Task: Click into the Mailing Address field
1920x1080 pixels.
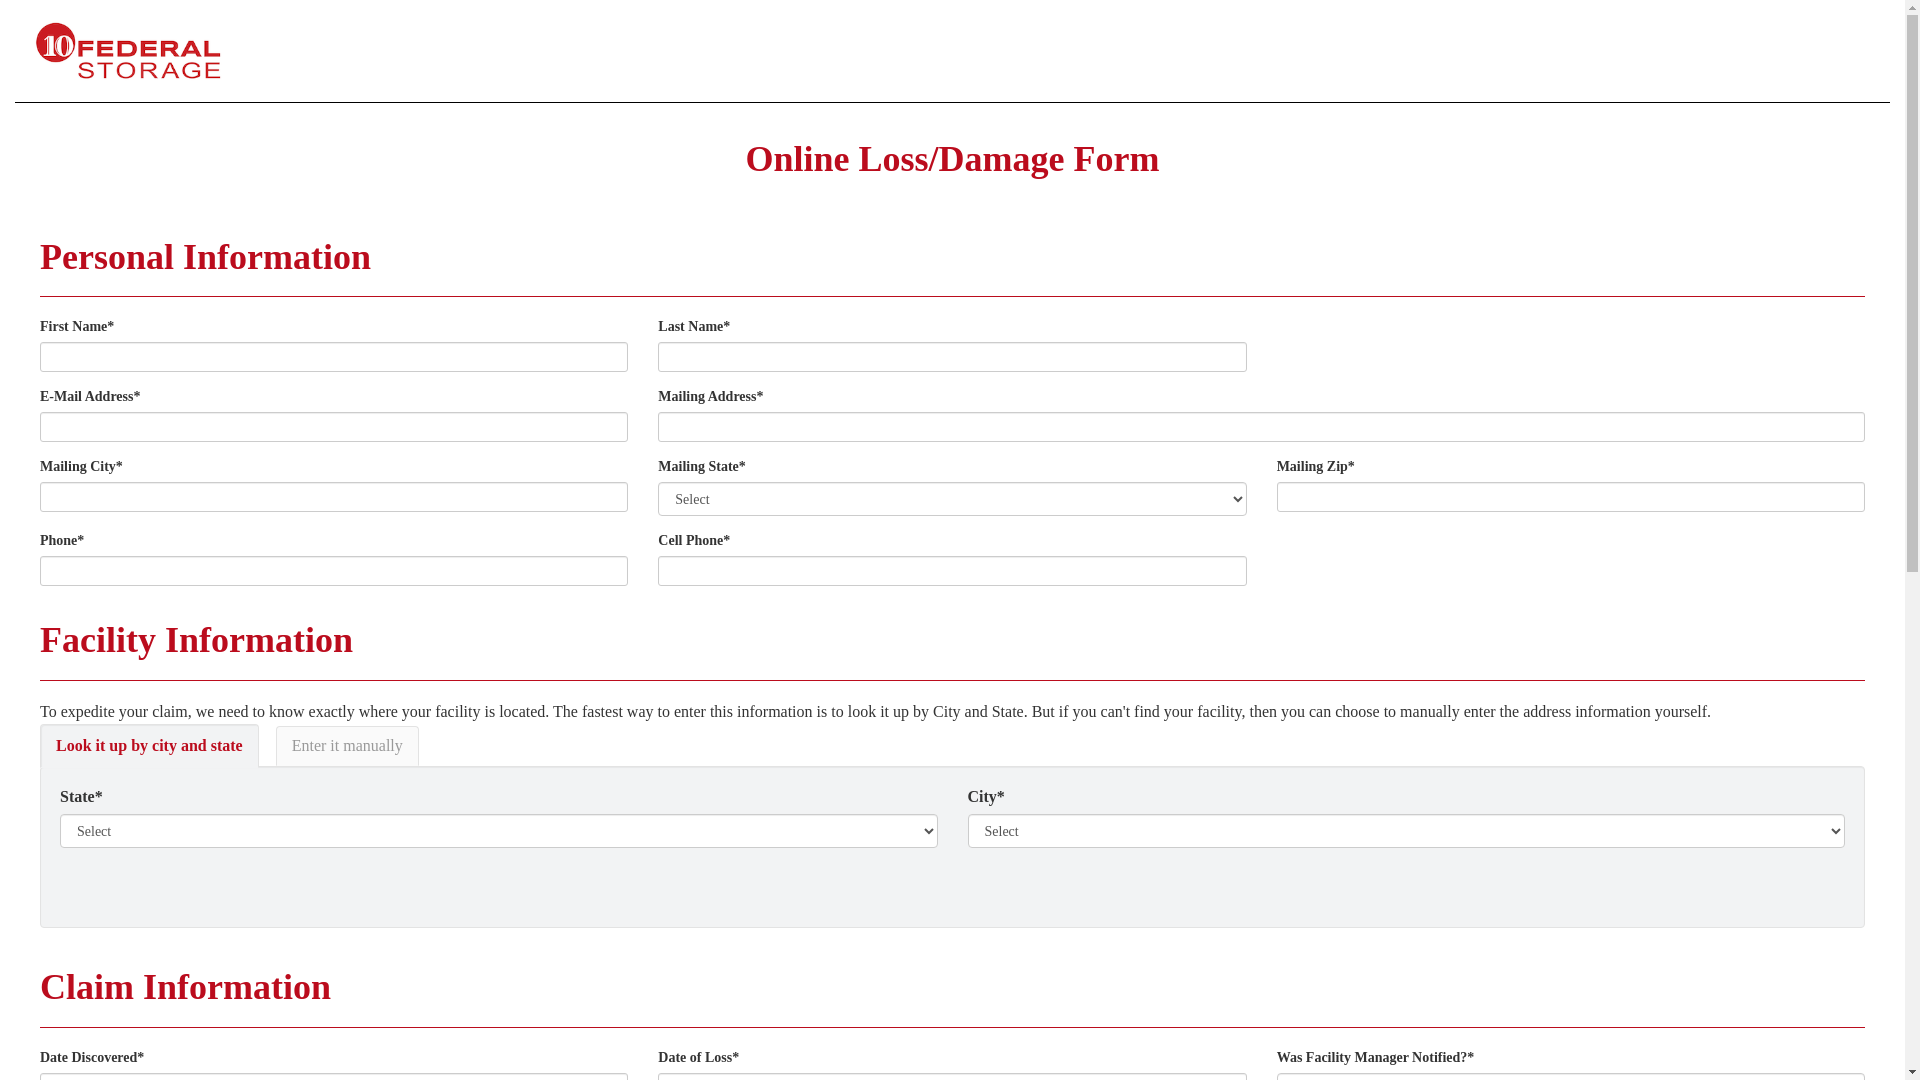Action: [1261, 427]
